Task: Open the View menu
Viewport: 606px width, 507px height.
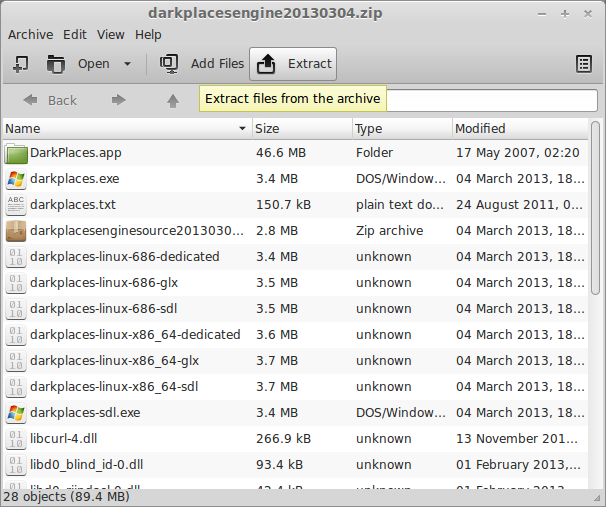Action: pos(111,35)
